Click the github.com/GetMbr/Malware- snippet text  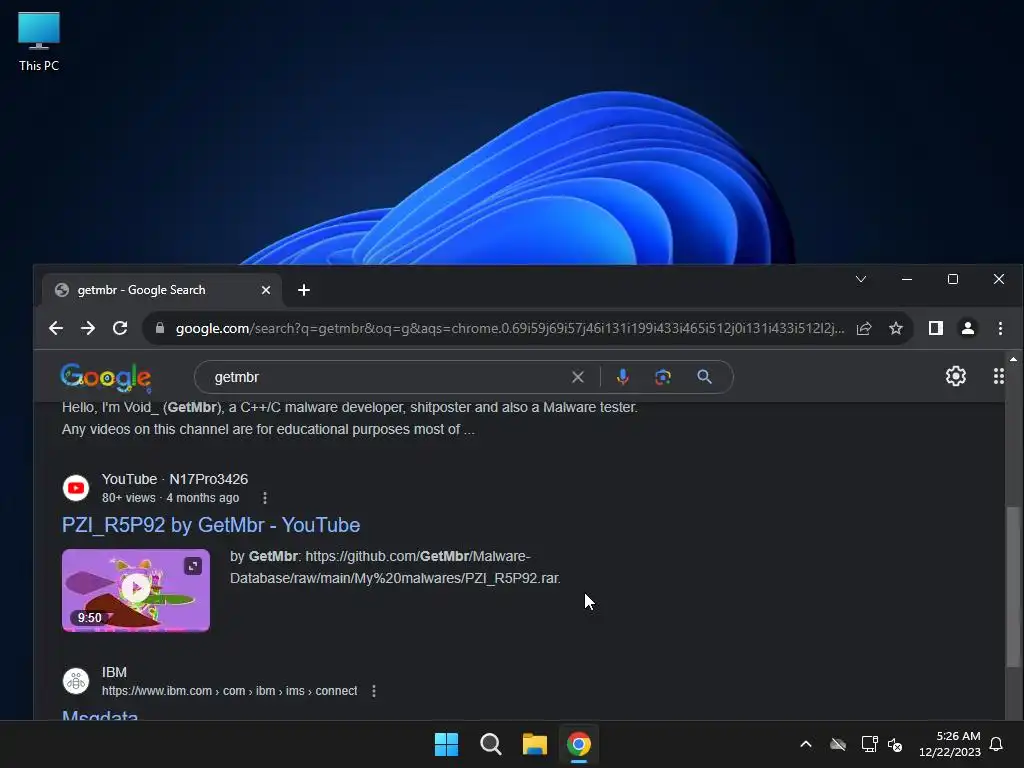418,556
